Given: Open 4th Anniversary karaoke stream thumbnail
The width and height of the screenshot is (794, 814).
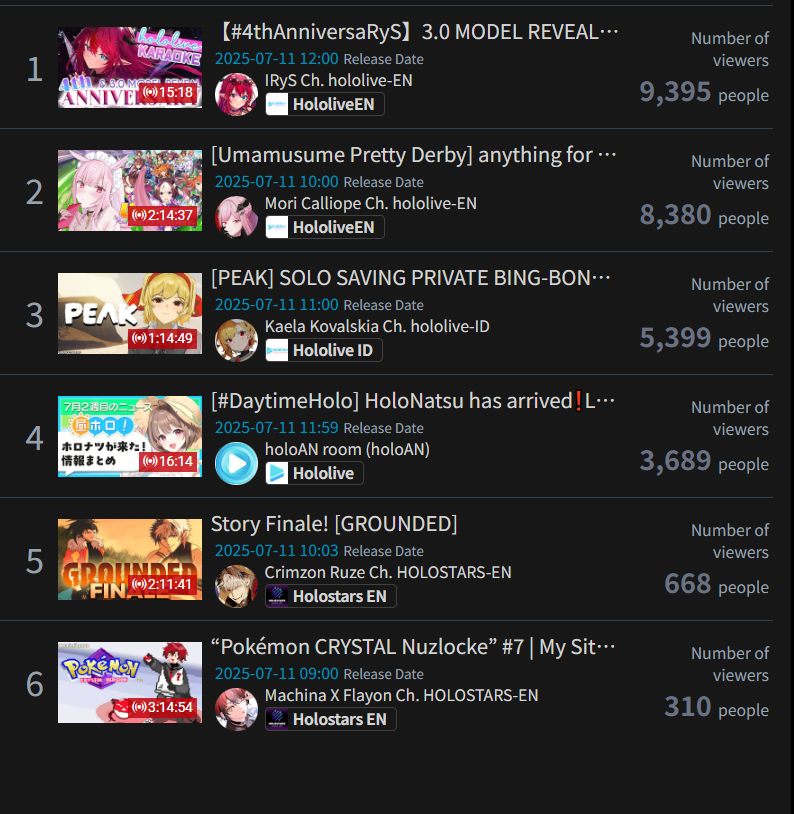Looking at the screenshot, I should [130, 67].
